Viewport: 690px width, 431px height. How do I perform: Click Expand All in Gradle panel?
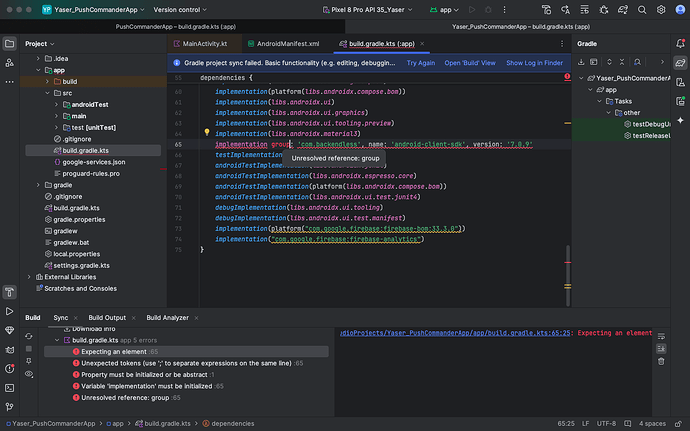point(609,62)
